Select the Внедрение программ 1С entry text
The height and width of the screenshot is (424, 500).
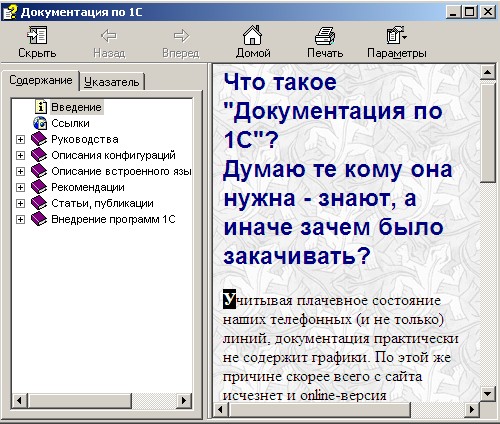[113, 219]
